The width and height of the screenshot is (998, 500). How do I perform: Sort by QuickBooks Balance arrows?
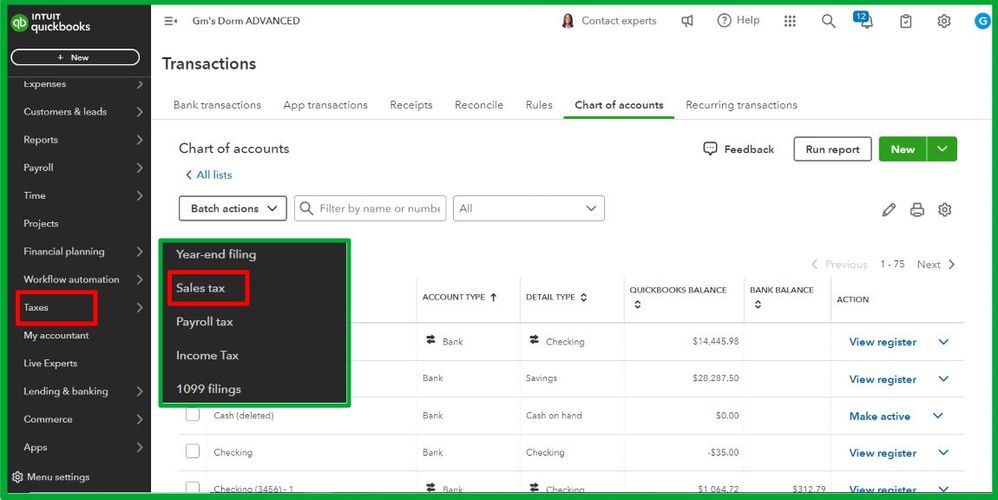(637, 305)
